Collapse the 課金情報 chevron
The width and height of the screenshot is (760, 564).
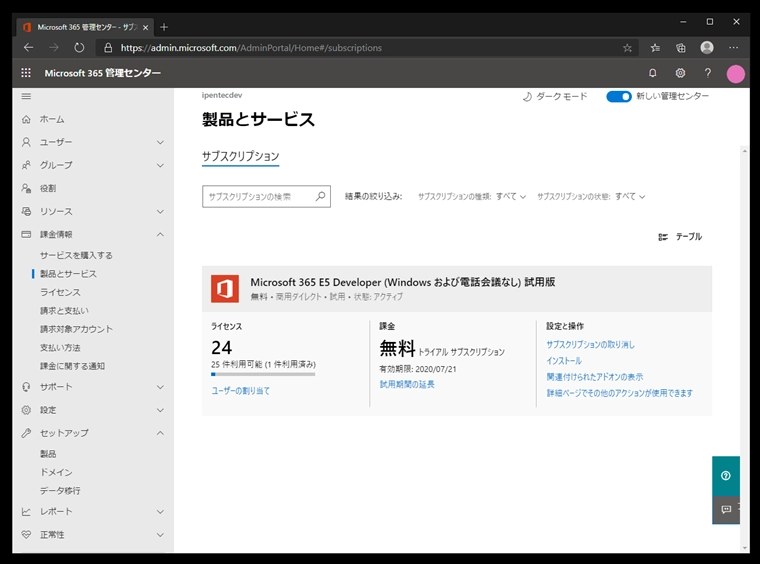(x=160, y=235)
